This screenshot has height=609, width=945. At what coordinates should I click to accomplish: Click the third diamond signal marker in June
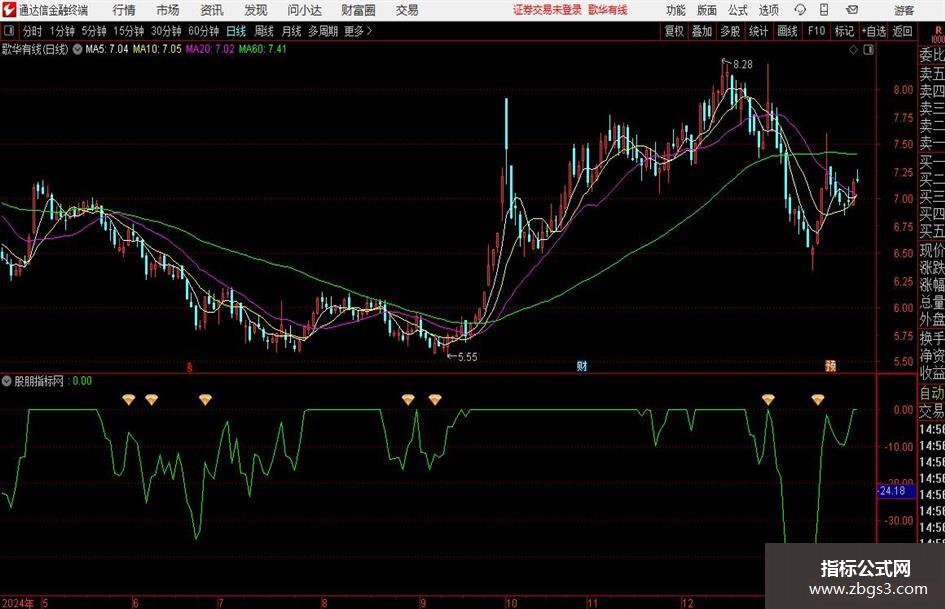[206, 399]
